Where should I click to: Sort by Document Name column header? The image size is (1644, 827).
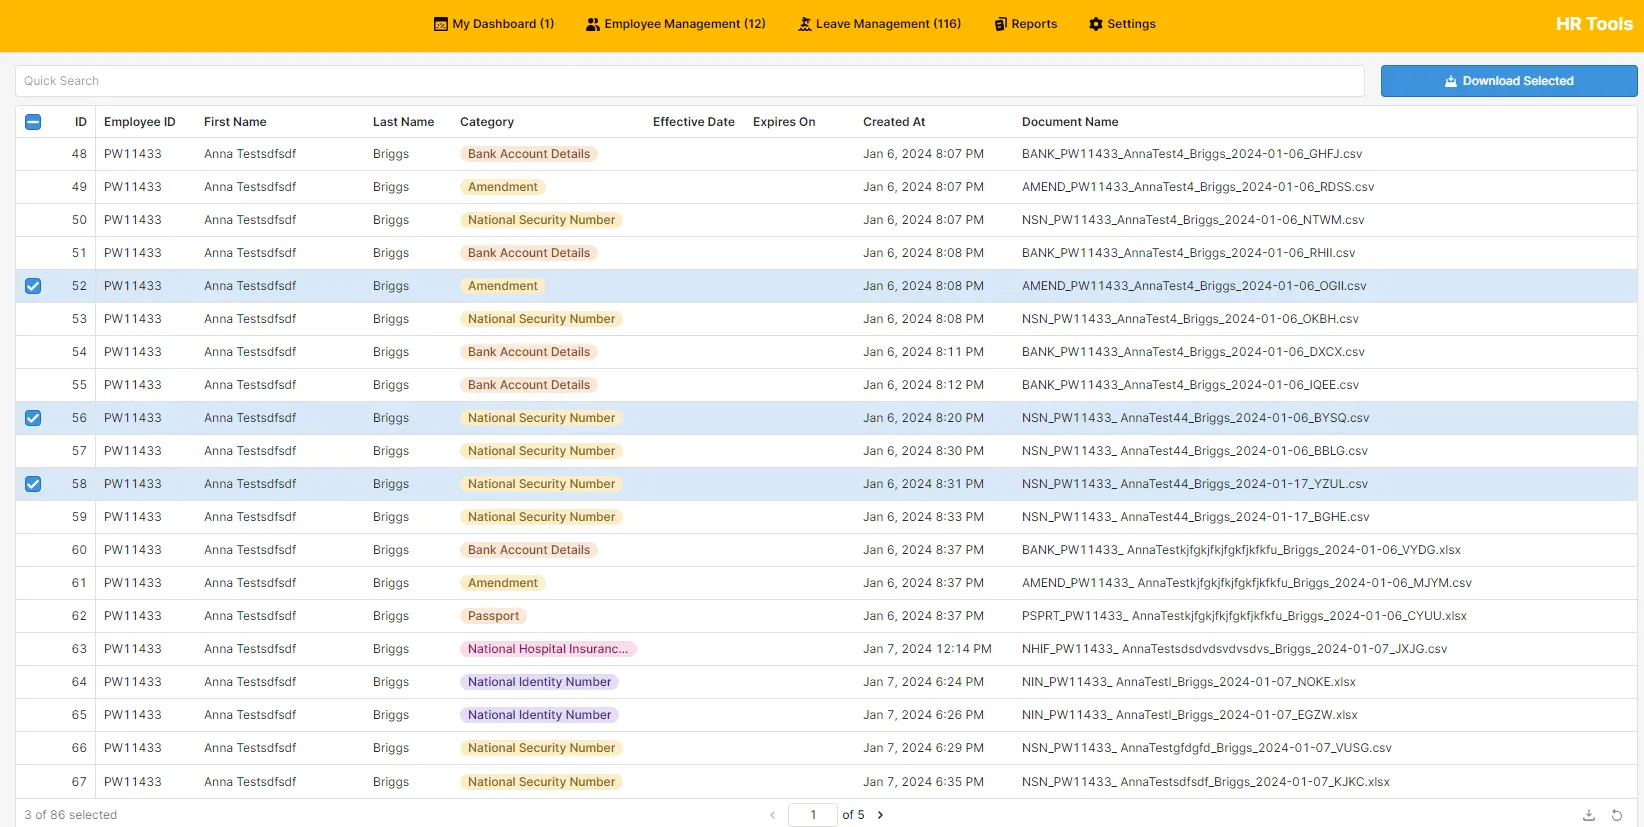[1070, 122]
